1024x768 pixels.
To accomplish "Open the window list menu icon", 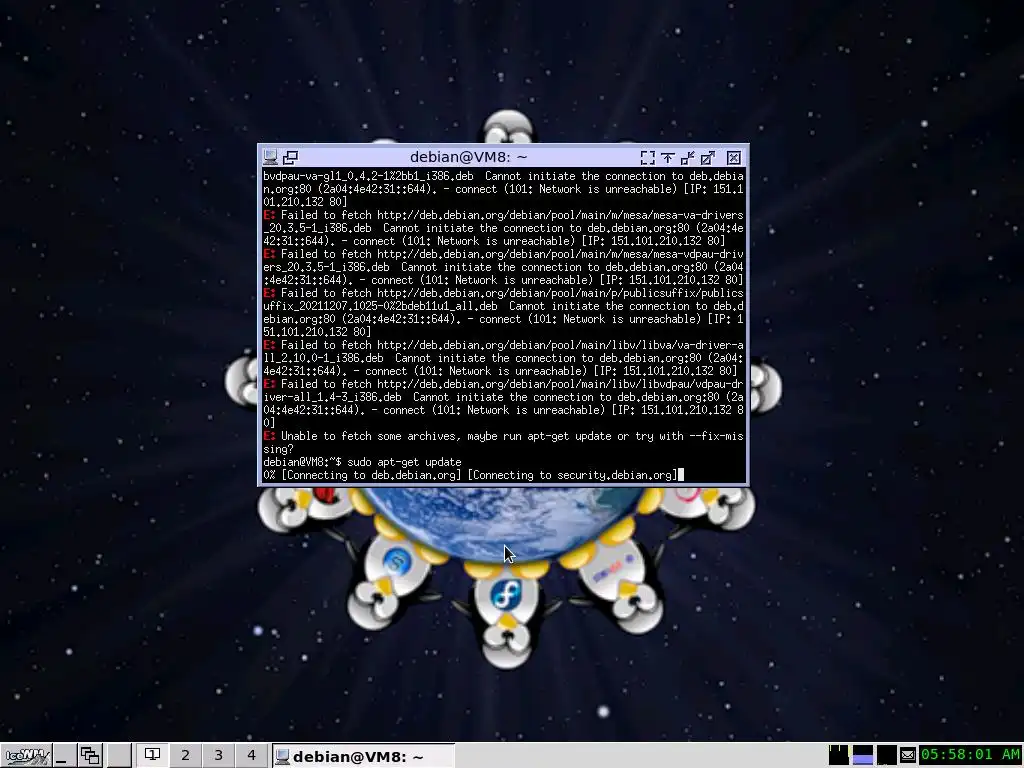I will 89,756.
